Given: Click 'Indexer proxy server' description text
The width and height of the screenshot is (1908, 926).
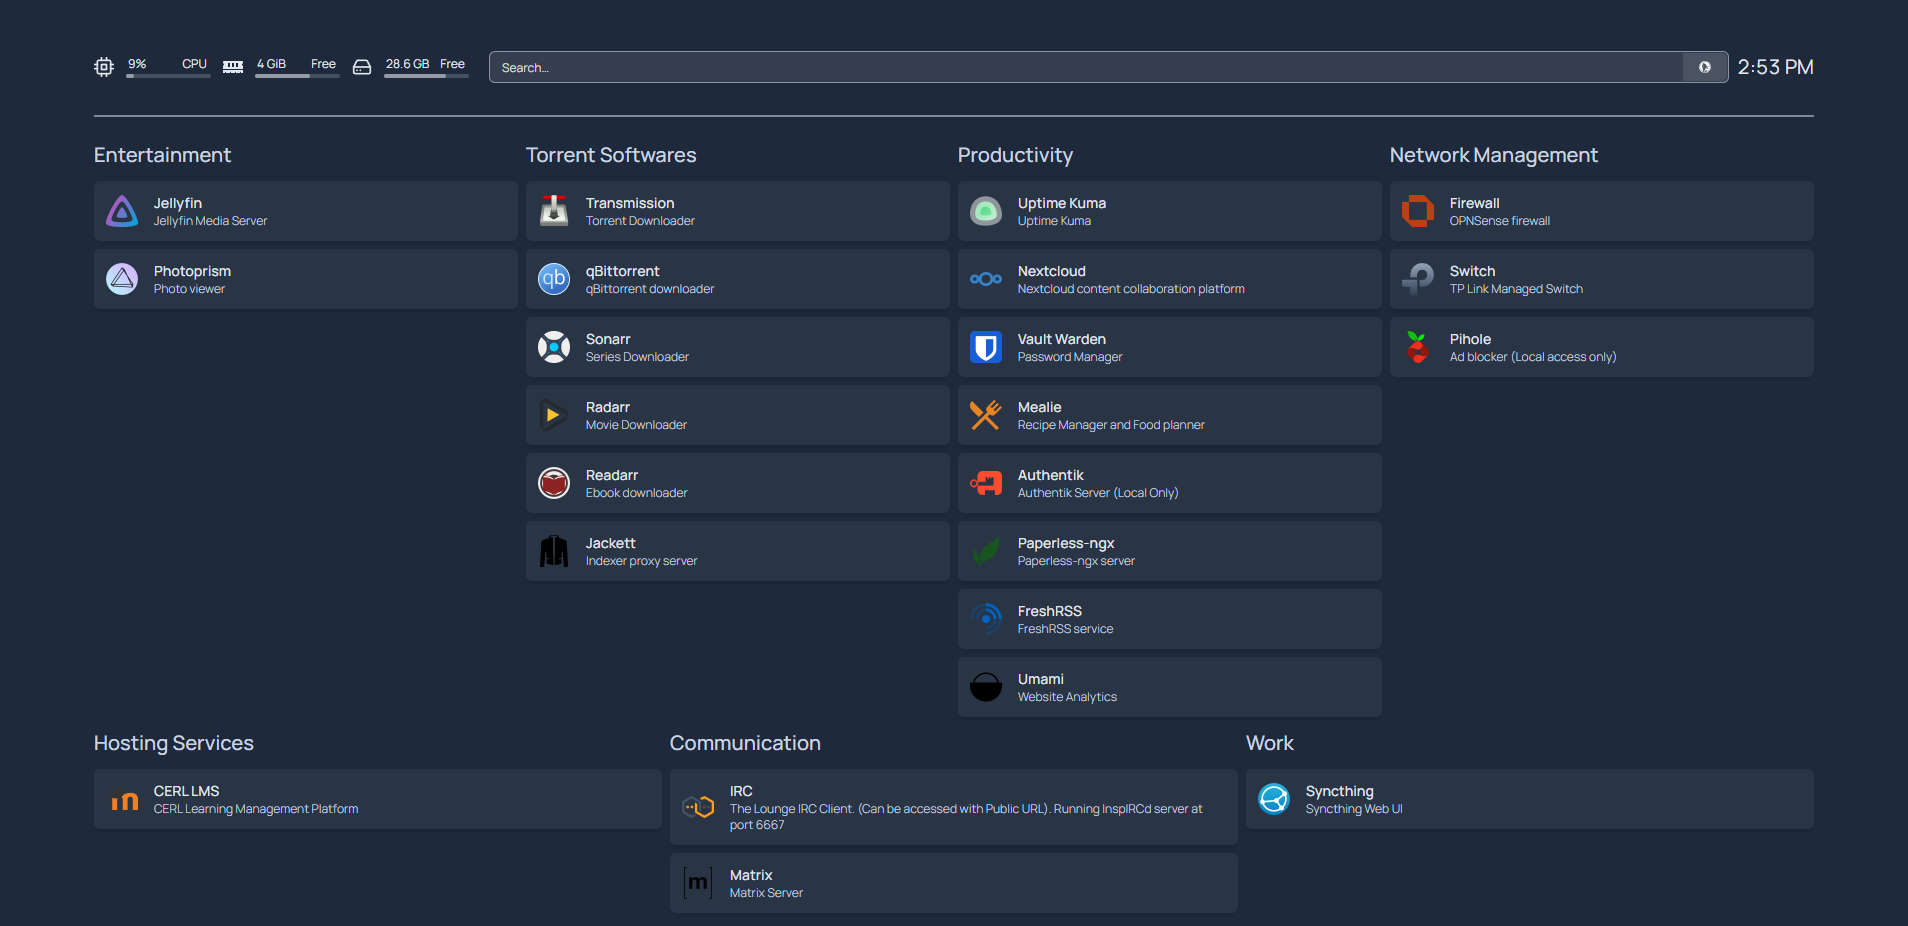Looking at the screenshot, I should [x=641, y=561].
